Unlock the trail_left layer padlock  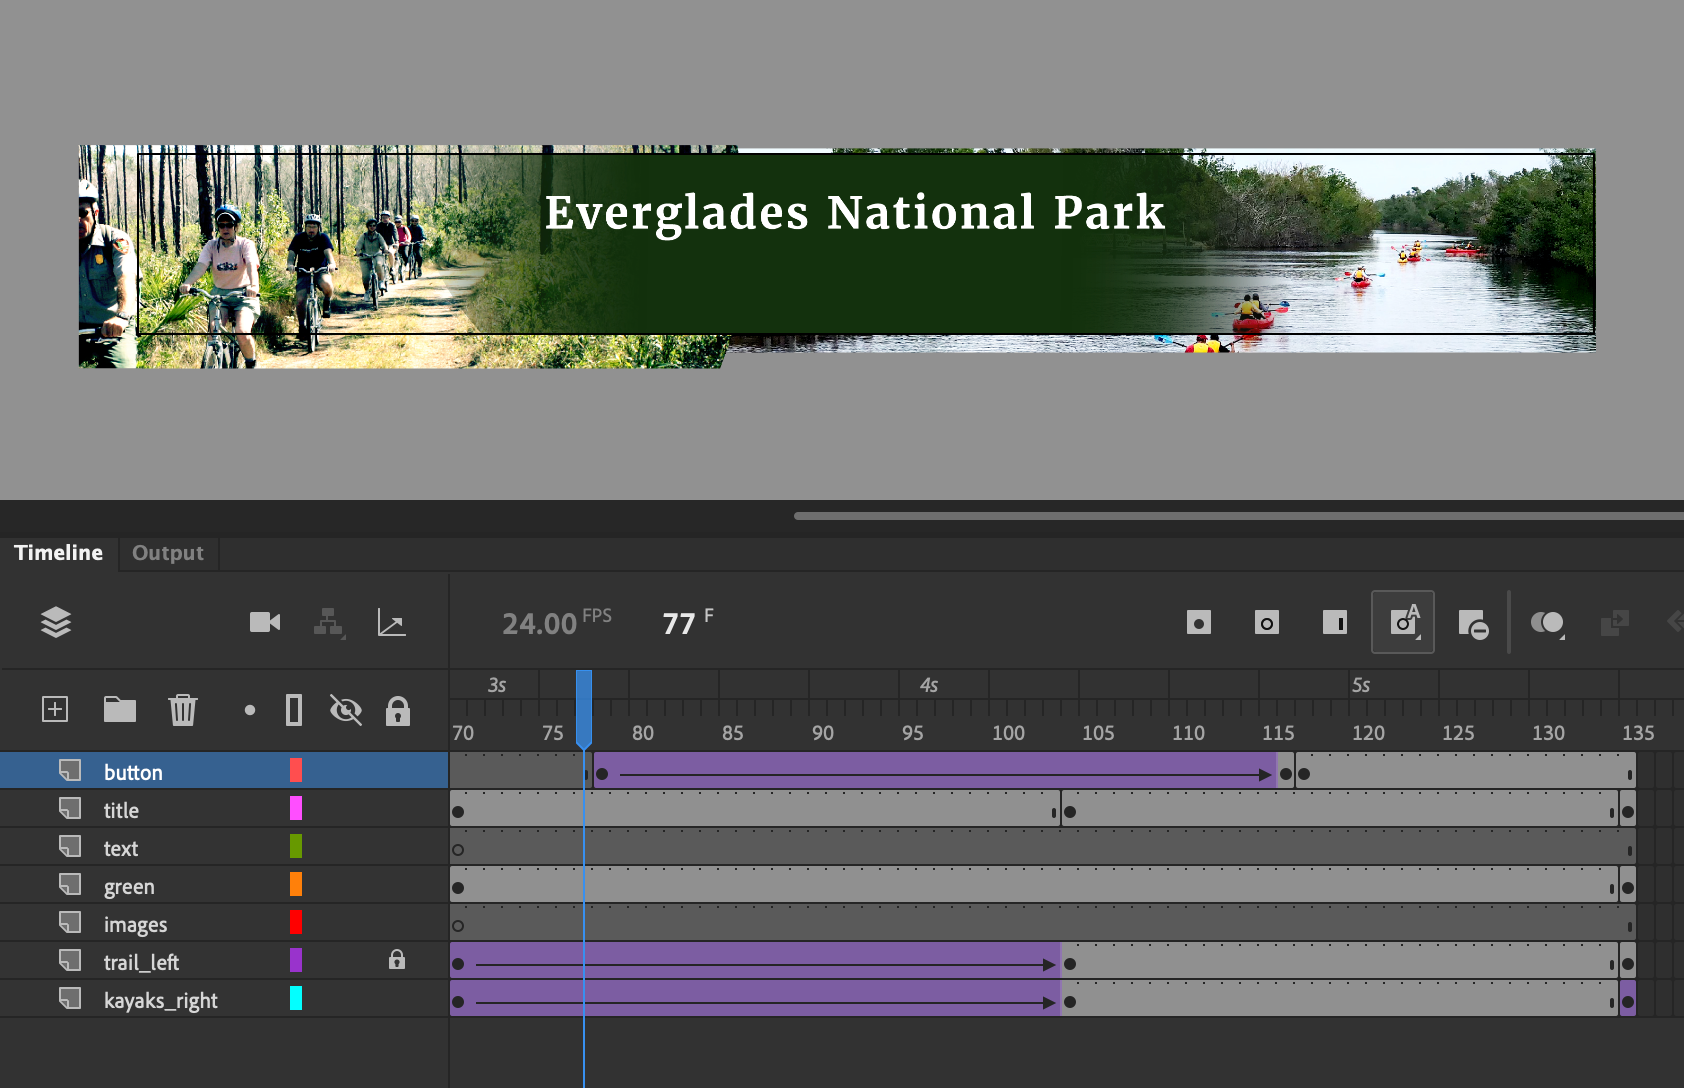click(x=397, y=960)
